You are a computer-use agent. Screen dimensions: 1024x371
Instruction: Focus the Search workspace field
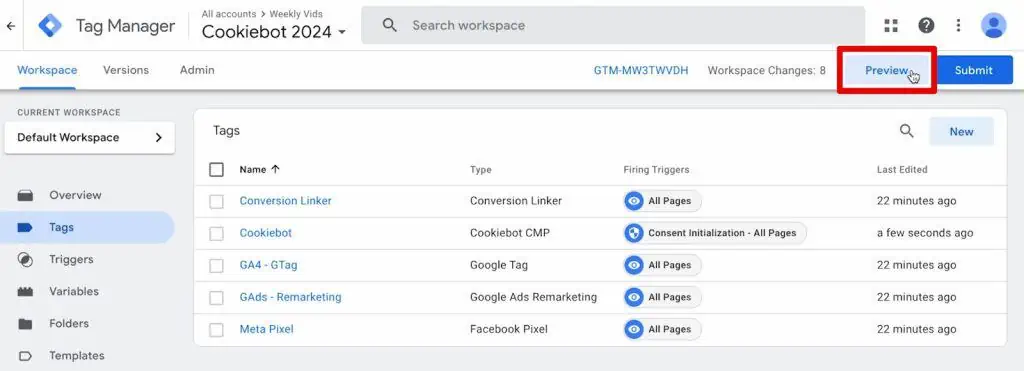(x=613, y=25)
